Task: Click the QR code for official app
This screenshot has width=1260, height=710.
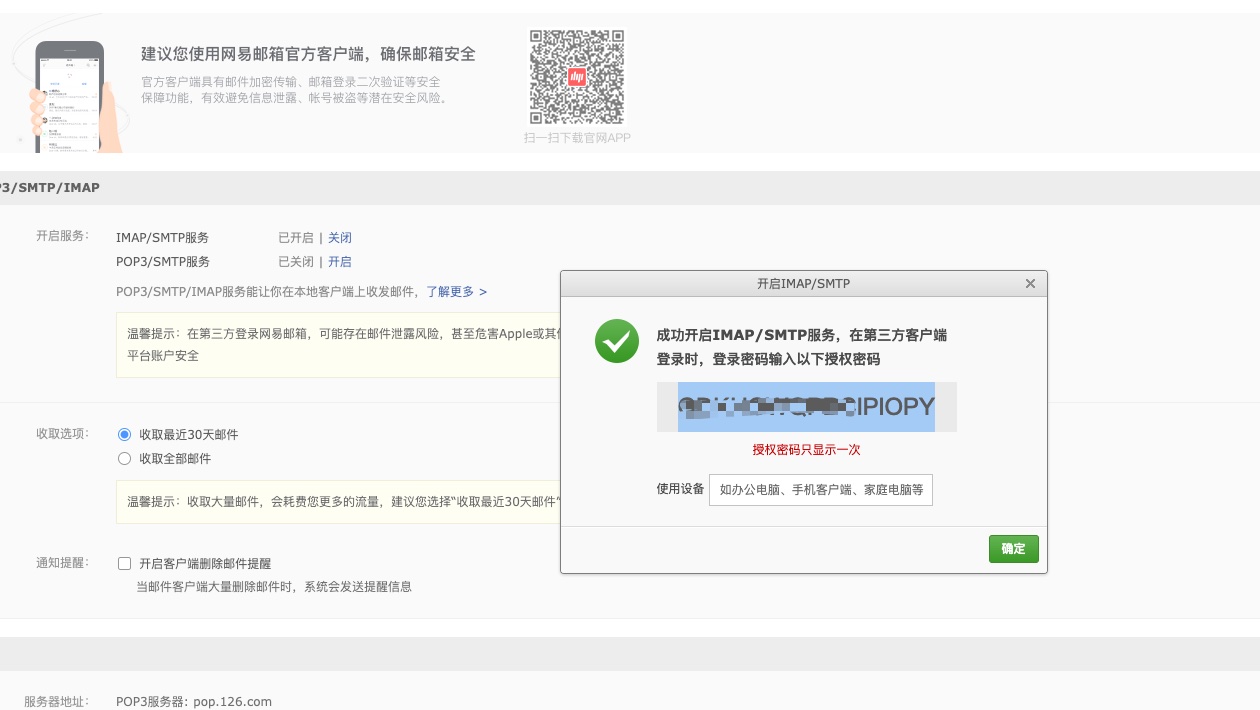Action: [577, 77]
